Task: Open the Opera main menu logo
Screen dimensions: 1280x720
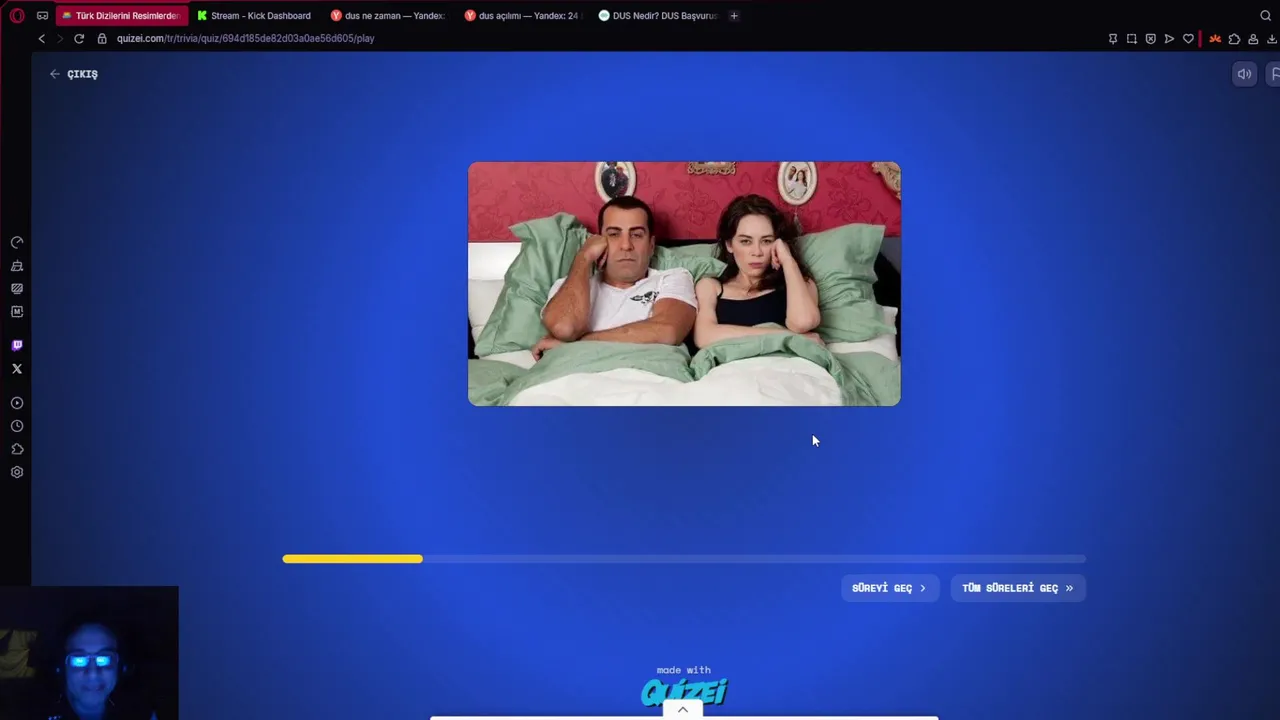Action: click(x=16, y=15)
